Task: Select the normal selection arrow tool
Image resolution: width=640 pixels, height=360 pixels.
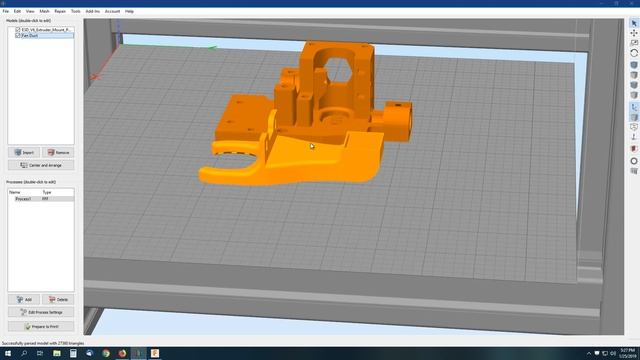Action: pyautogui.click(x=634, y=23)
